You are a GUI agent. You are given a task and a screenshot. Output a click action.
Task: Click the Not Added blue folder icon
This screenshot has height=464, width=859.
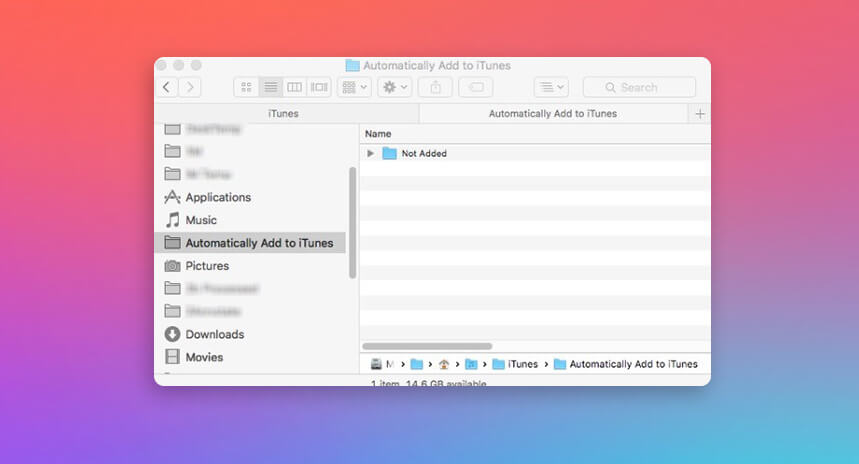point(390,153)
